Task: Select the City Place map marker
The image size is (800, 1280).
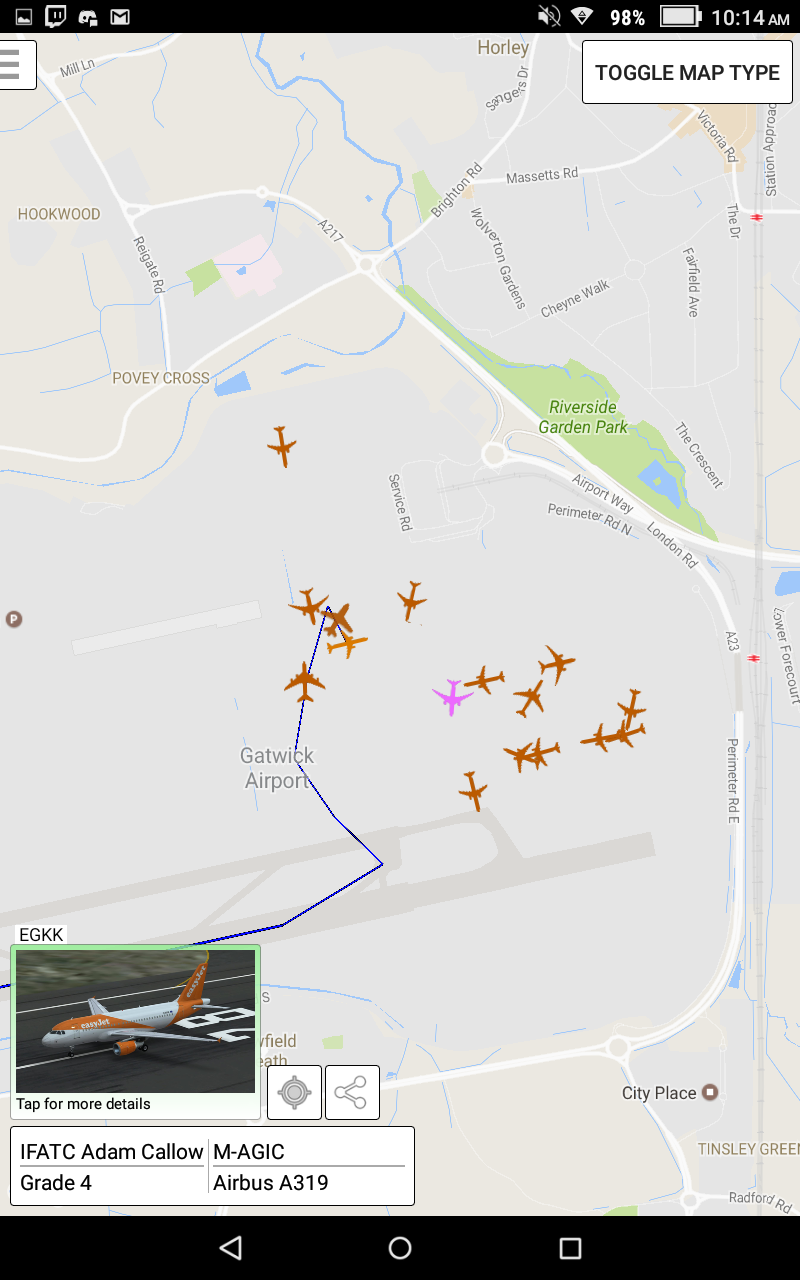Action: click(710, 1092)
